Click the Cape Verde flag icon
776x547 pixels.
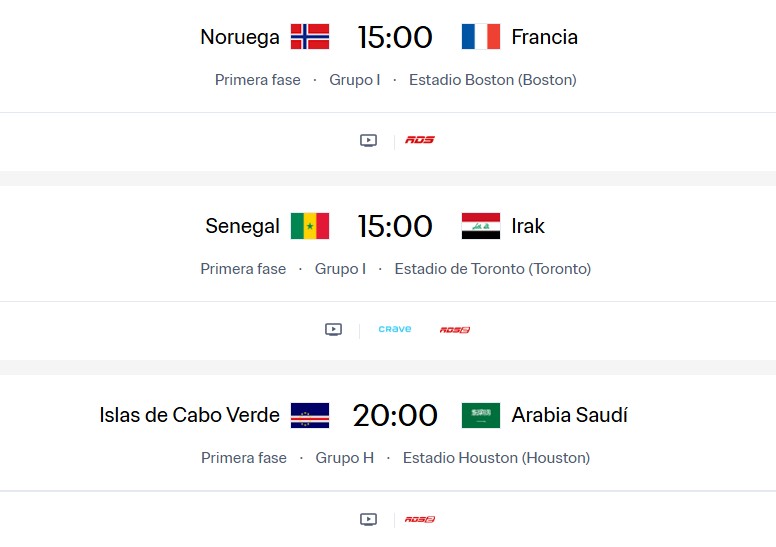(310, 415)
